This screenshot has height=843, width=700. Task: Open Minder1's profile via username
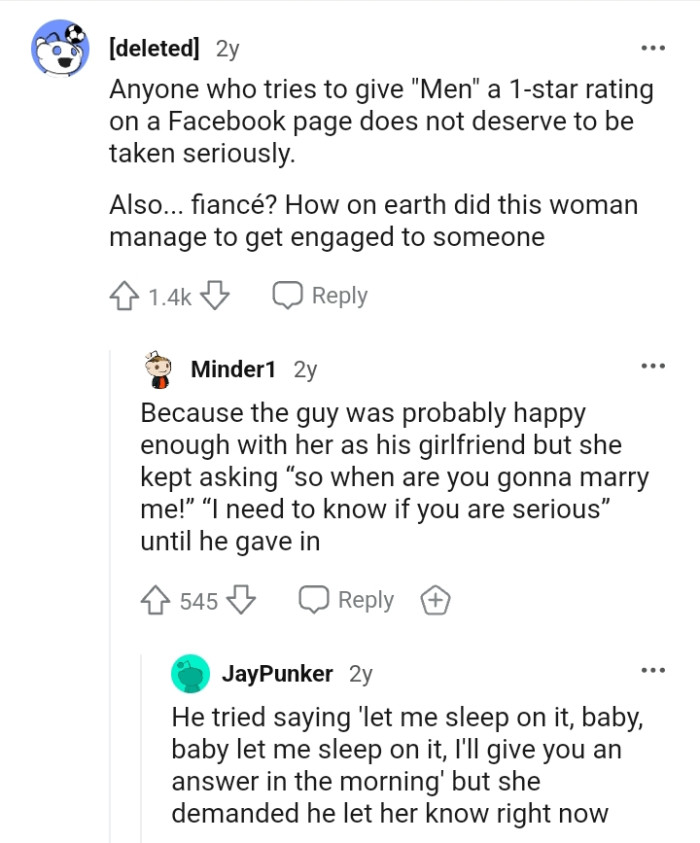click(x=232, y=368)
